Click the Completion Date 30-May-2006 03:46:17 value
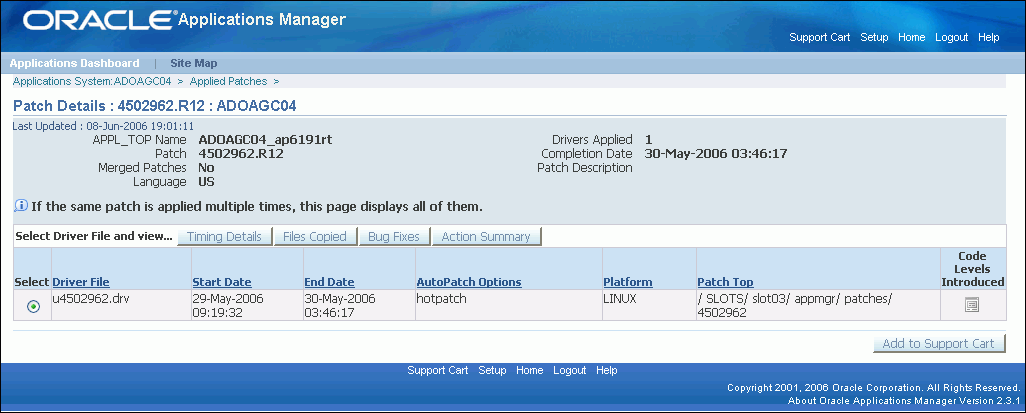Image resolution: width=1026 pixels, height=413 pixels. [716, 154]
